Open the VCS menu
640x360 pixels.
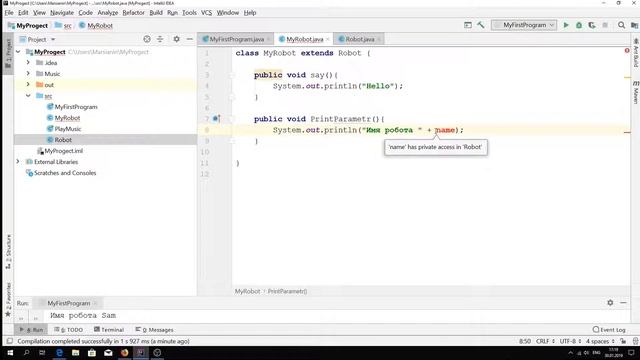pos(207,13)
